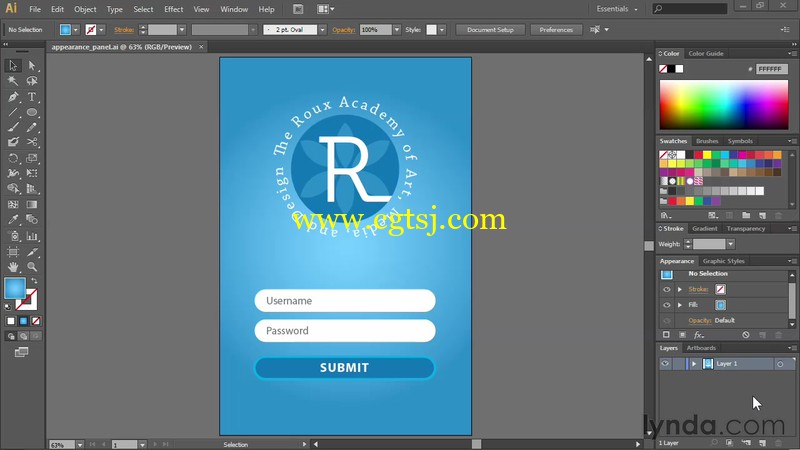
Task: Hide Layer 1 with eye icon
Action: click(x=665, y=364)
